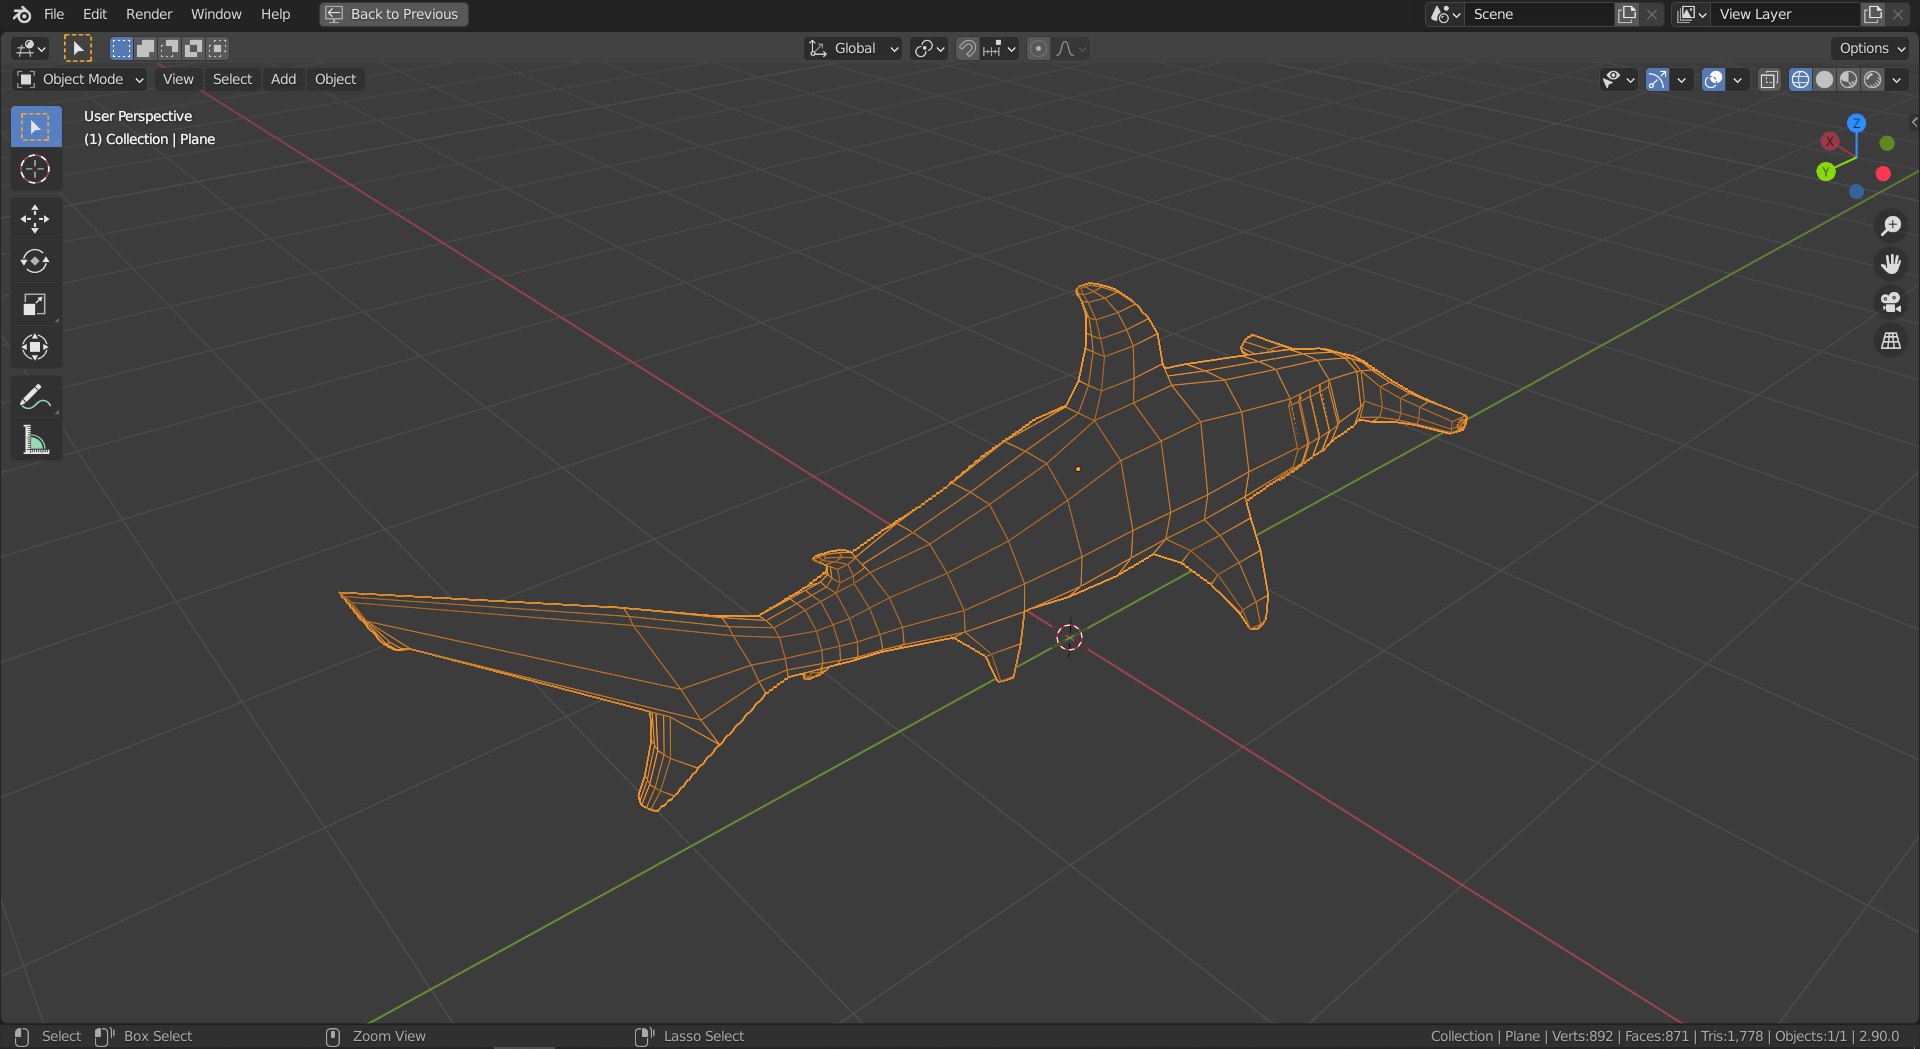
Task: Open the Object Mode dropdown
Action: (x=81, y=79)
